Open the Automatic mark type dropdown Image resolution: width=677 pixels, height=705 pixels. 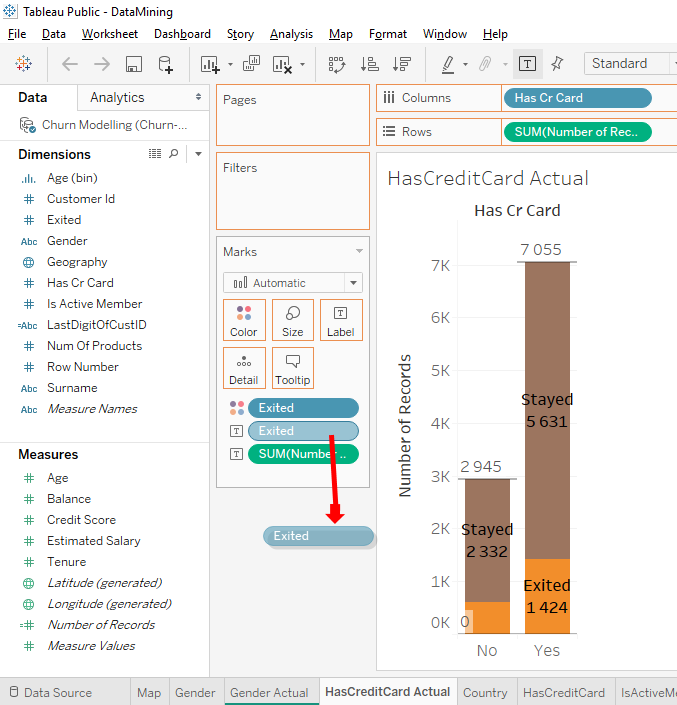click(292, 283)
